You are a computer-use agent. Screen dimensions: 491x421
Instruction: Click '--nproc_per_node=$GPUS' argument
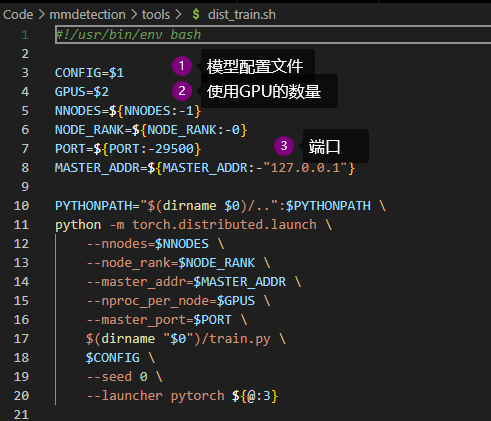pyautogui.click(x=170, y=301)
